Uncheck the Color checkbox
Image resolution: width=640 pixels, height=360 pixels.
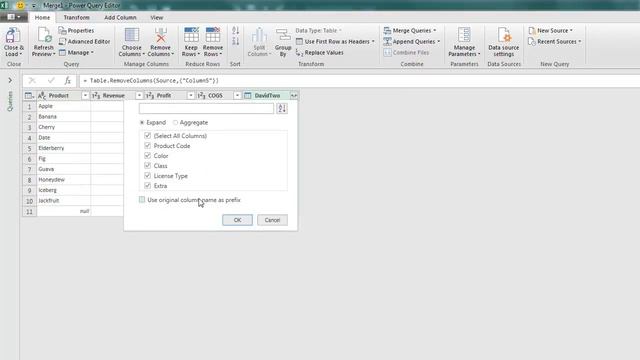148,156
